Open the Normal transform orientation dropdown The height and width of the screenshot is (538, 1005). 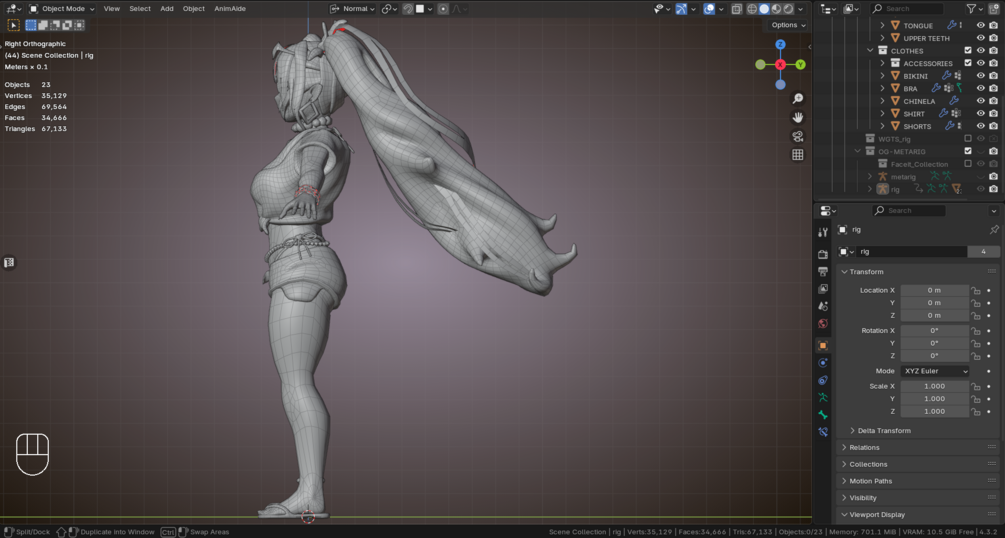(x=352, y=9)
